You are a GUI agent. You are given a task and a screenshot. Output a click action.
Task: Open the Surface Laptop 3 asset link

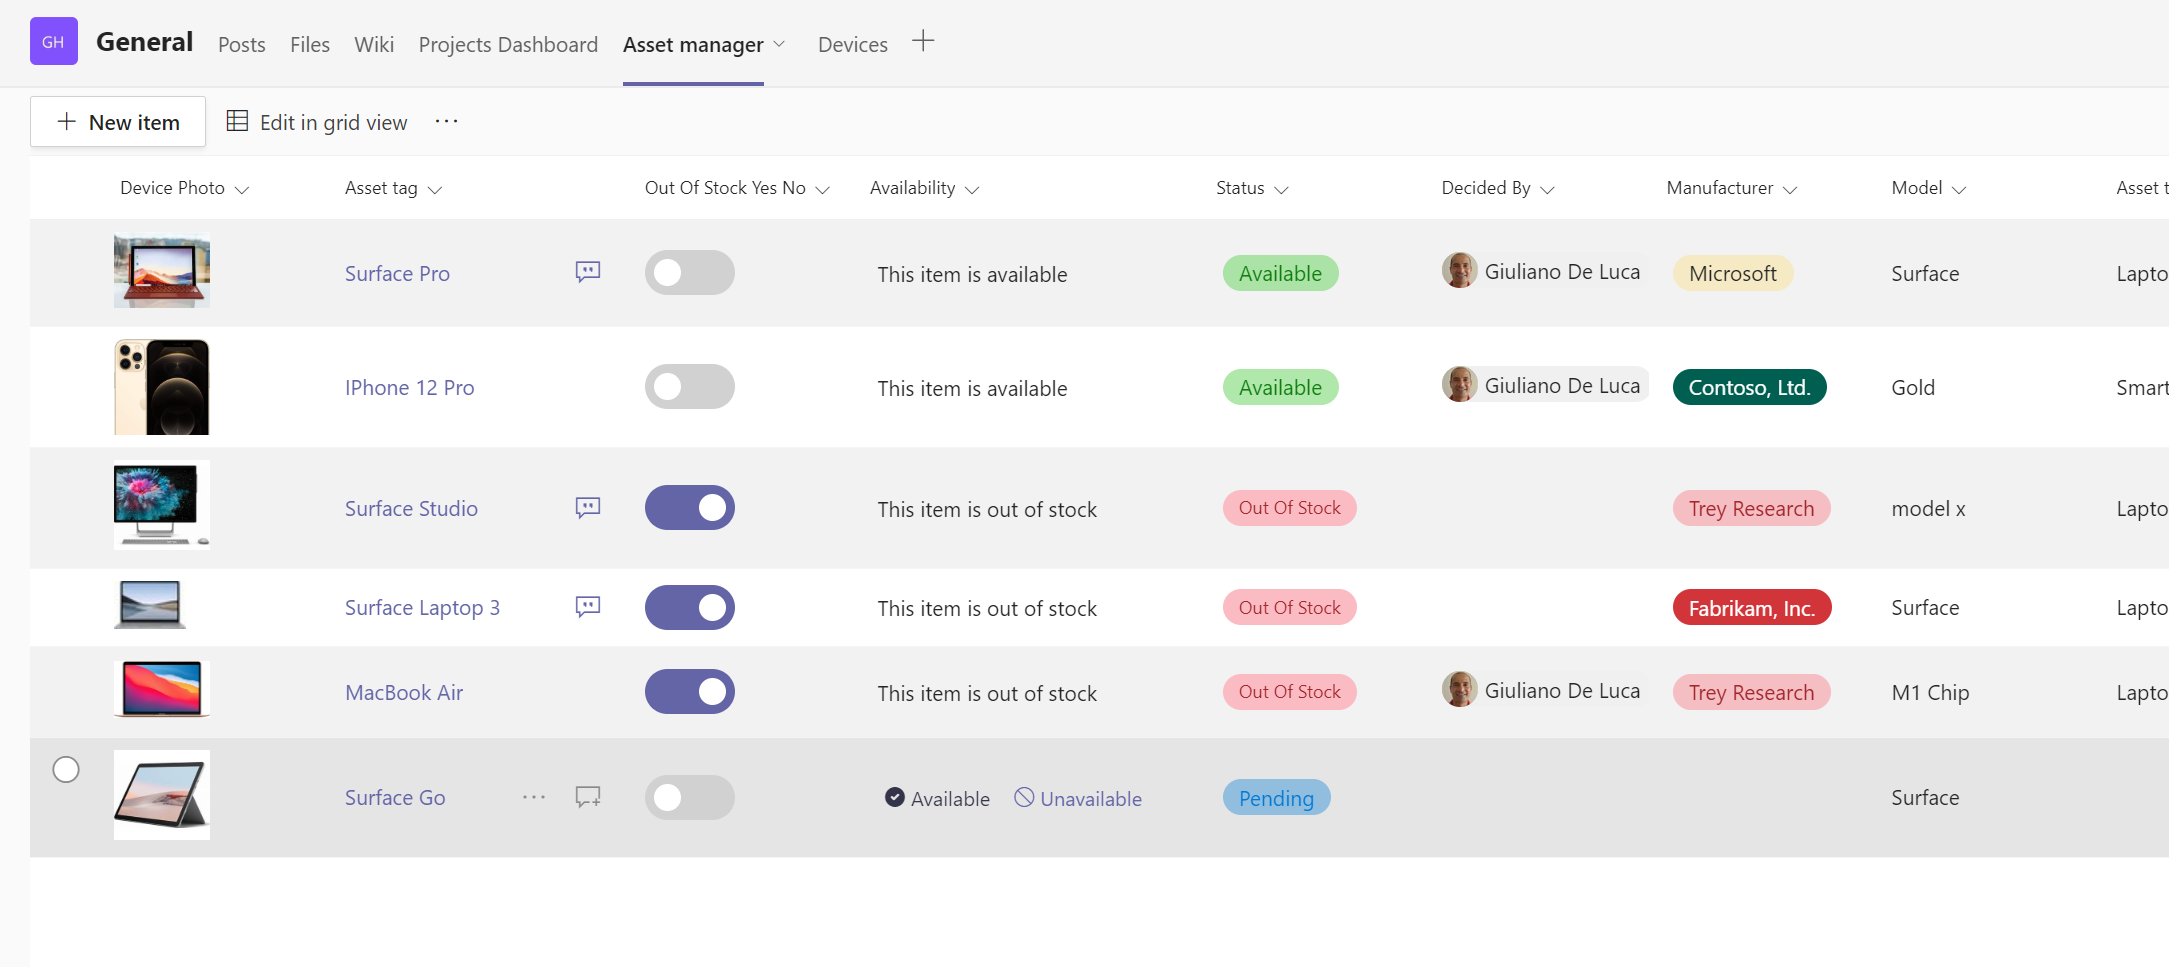[422, 607]
